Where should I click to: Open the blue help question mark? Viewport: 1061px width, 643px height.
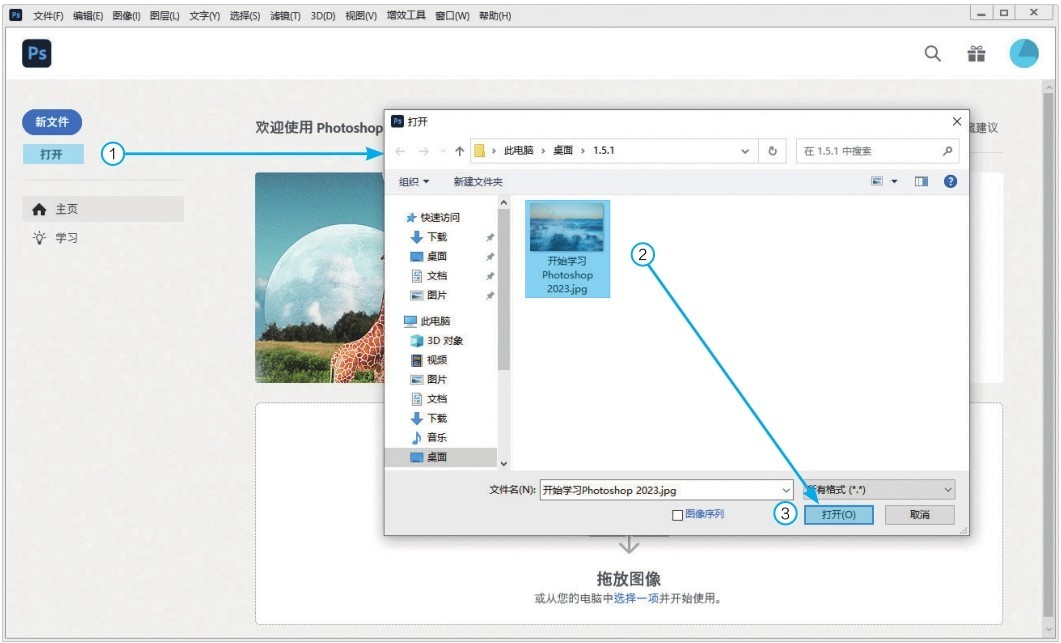[x=950, y=181]
